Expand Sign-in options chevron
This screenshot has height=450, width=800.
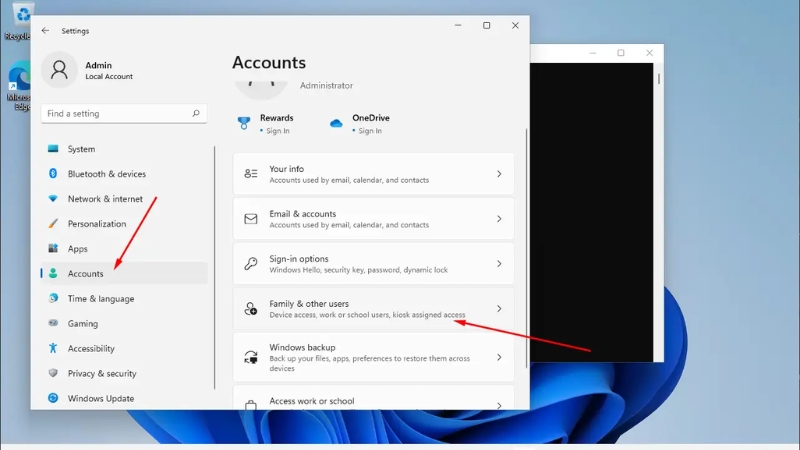point(499,264)
